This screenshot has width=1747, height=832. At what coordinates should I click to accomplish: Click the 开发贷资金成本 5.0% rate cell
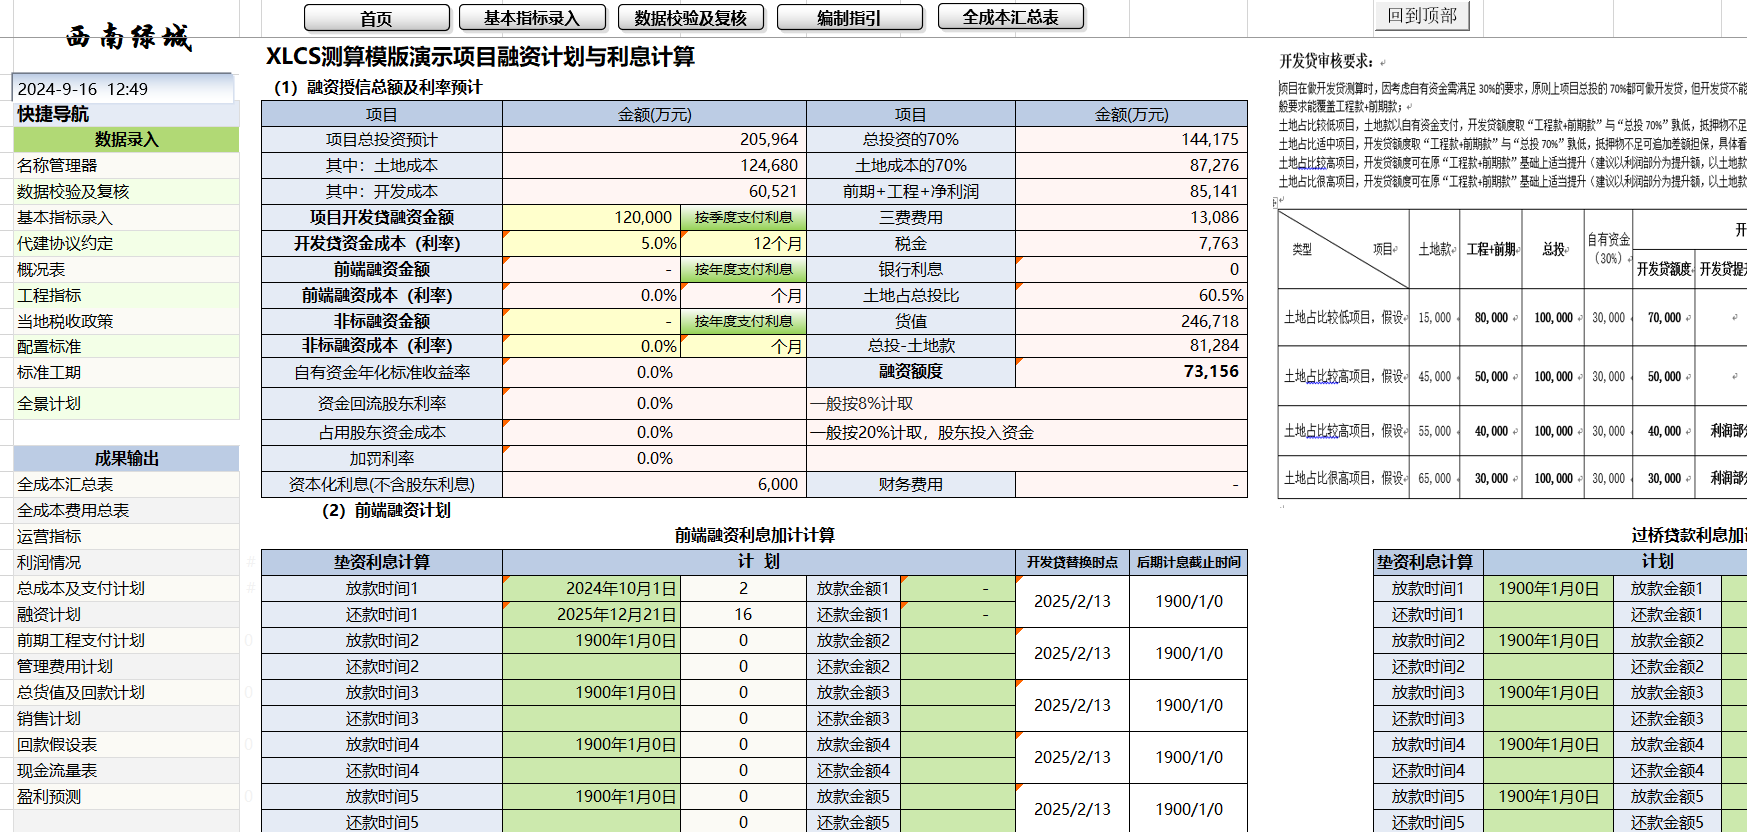pos(591,244)
